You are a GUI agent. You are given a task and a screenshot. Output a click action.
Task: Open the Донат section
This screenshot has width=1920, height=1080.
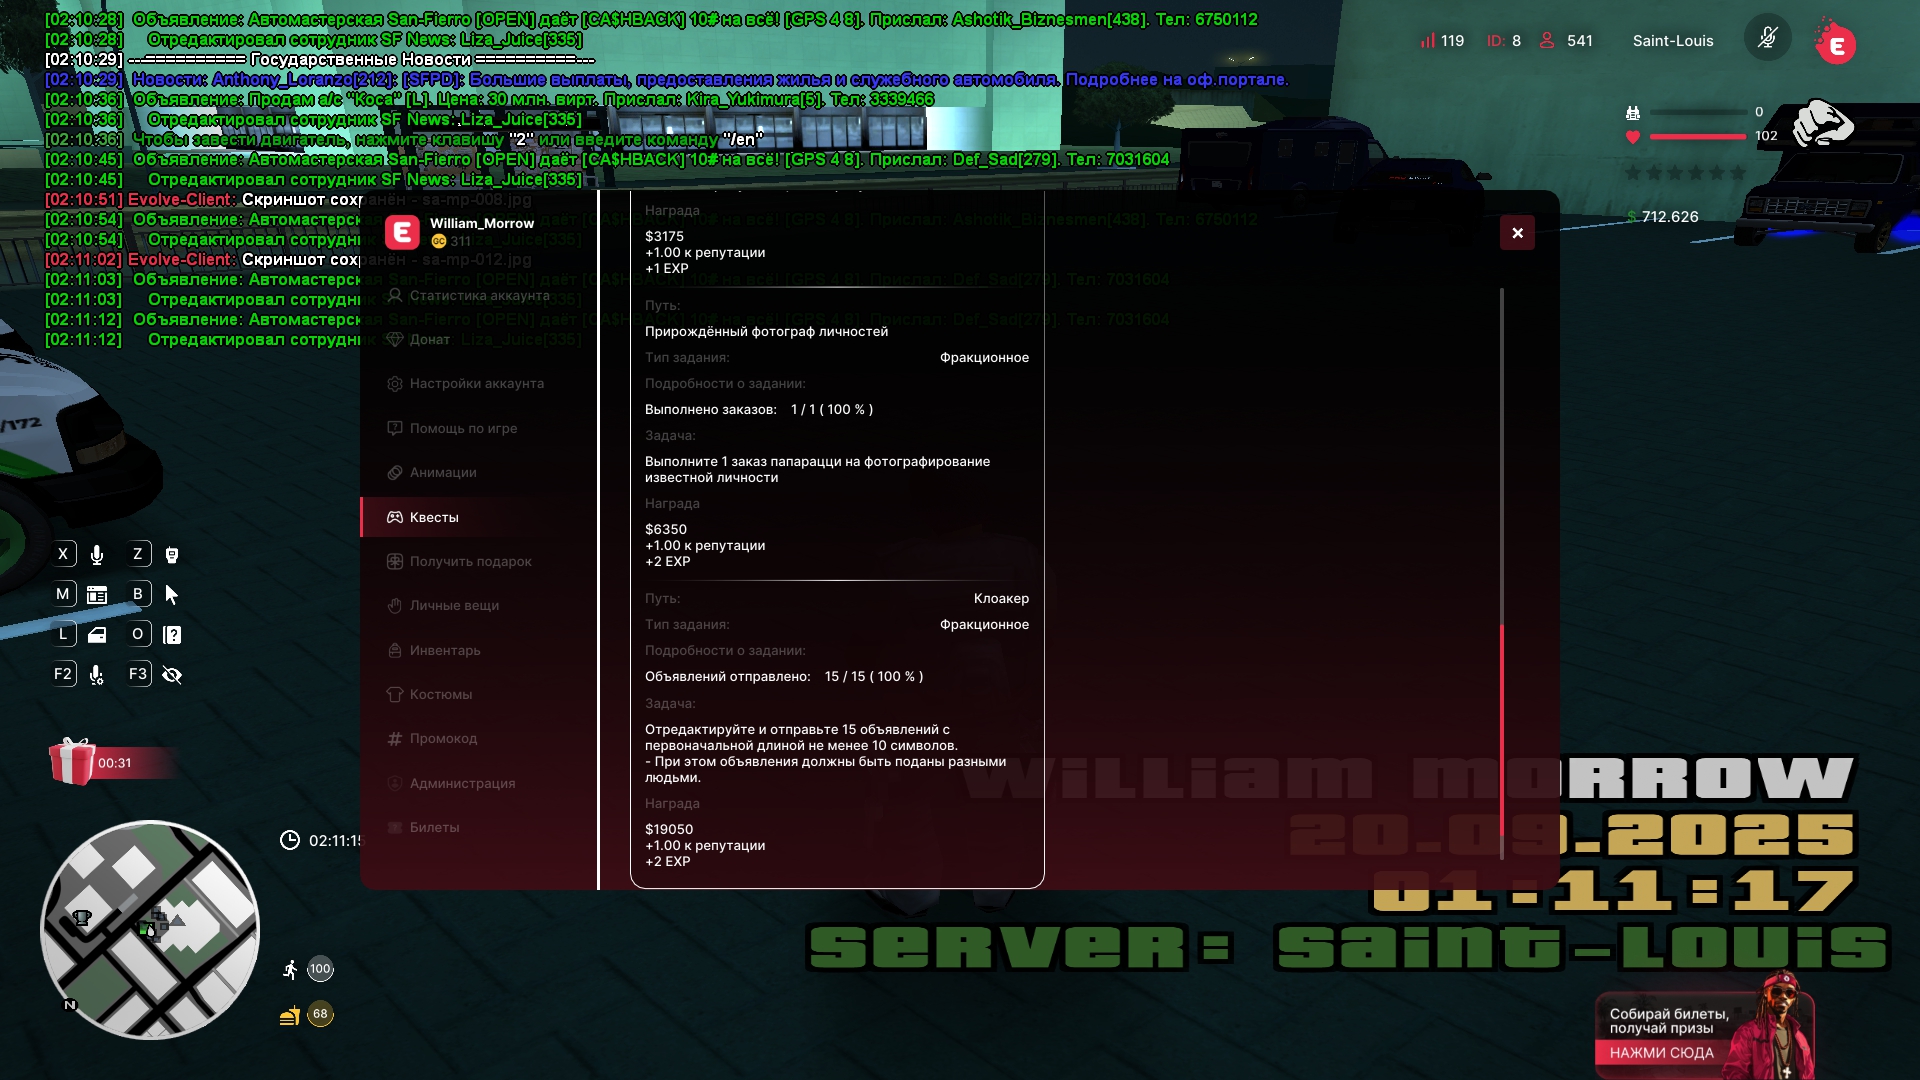point(429,339)
